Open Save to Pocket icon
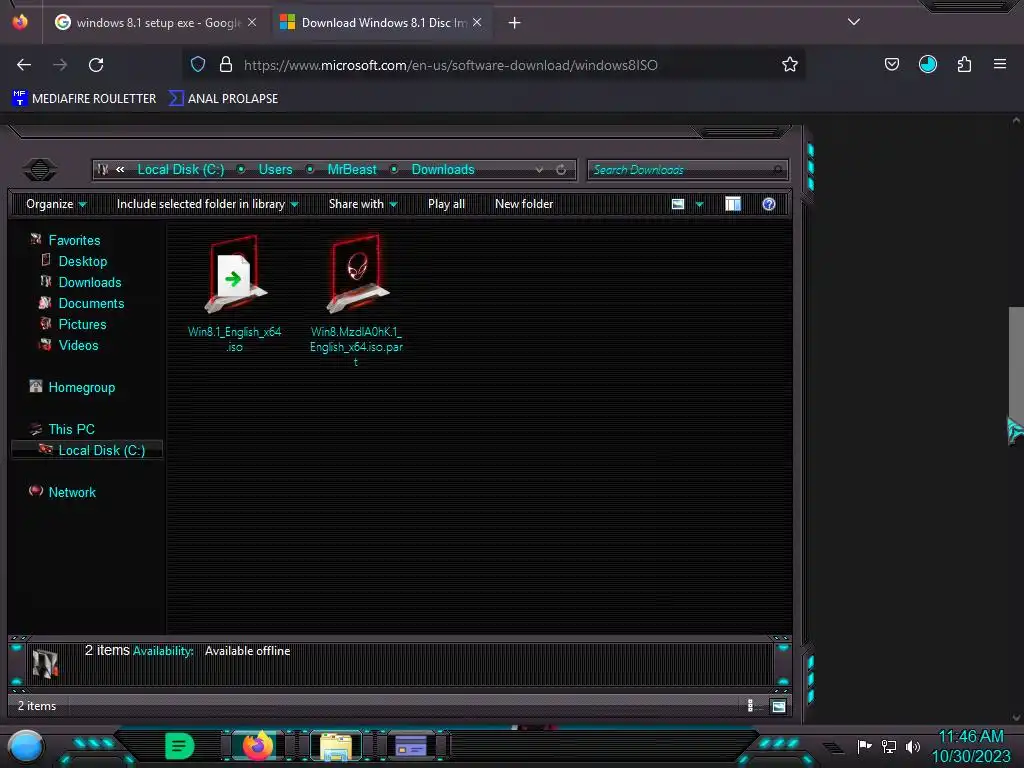Viewport: 1024px width, 768px height. tap(891, 64)
